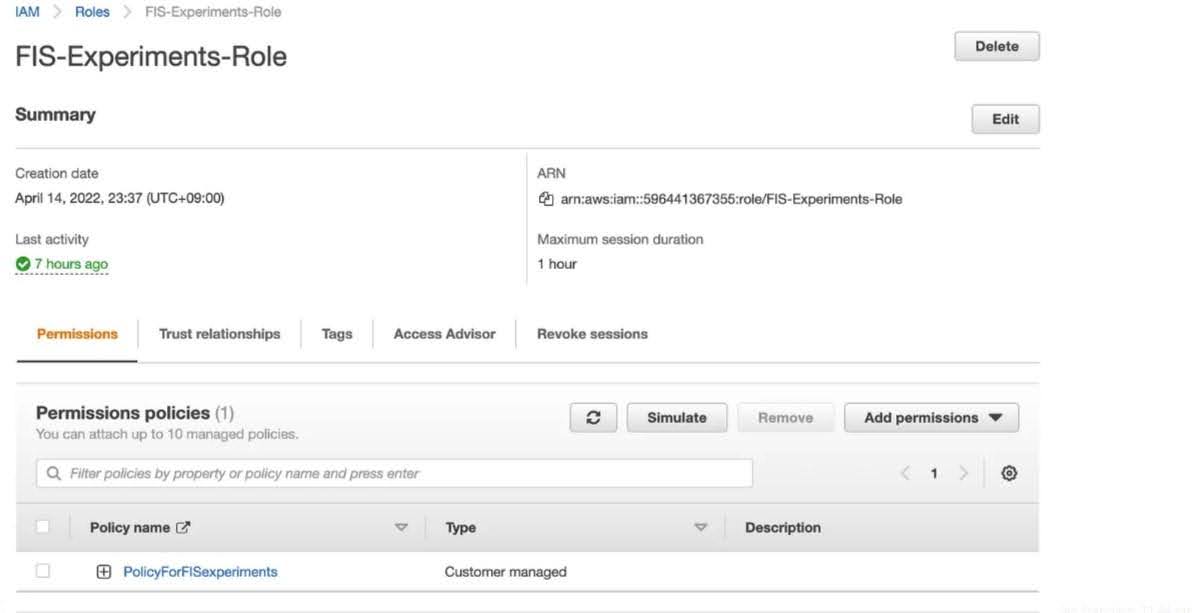Go to next page of policies
The width and height of the screenshot is (1192, 613).
[x=961, y=472]
